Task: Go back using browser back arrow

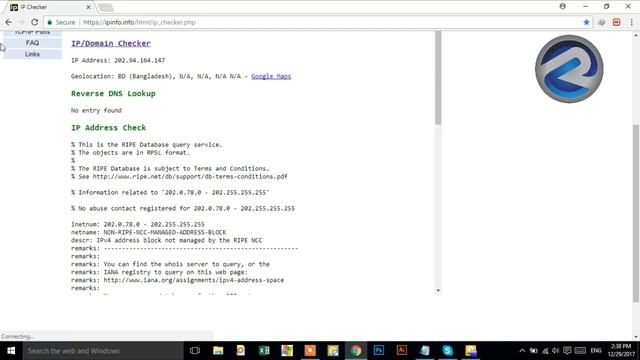Action: (9, 22)
